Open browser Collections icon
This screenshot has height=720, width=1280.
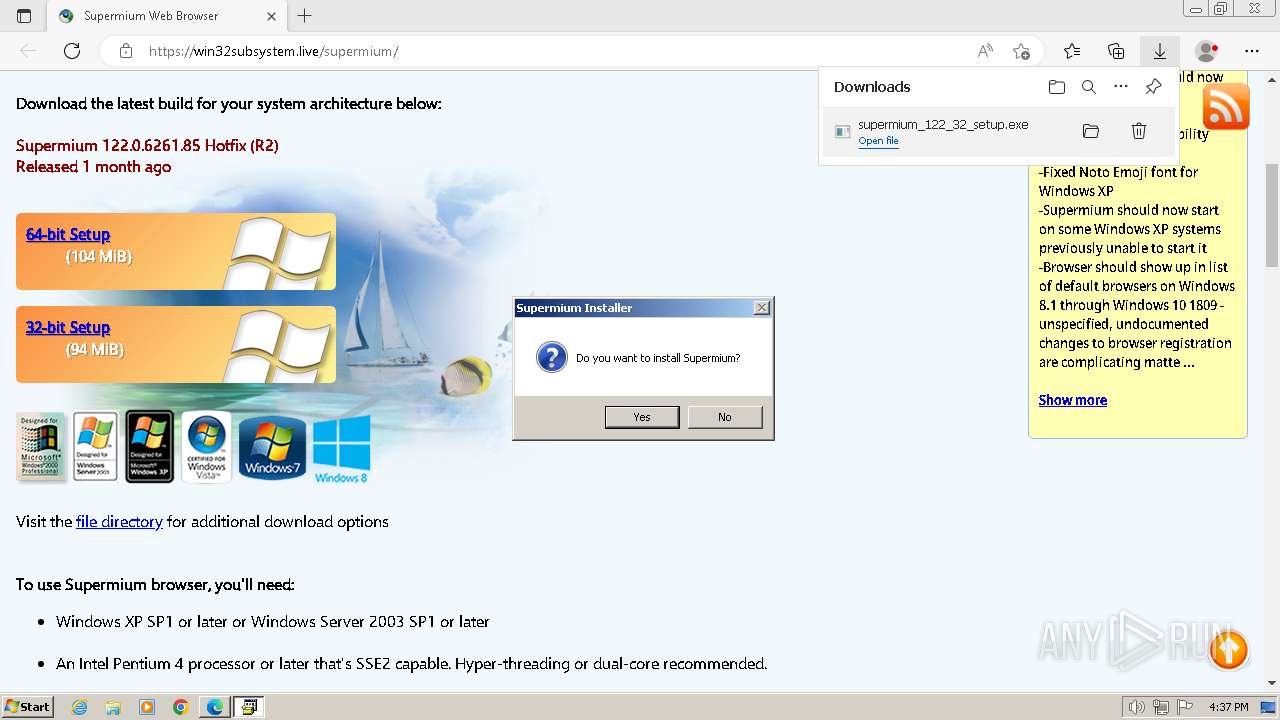(x=1116, y=51)
